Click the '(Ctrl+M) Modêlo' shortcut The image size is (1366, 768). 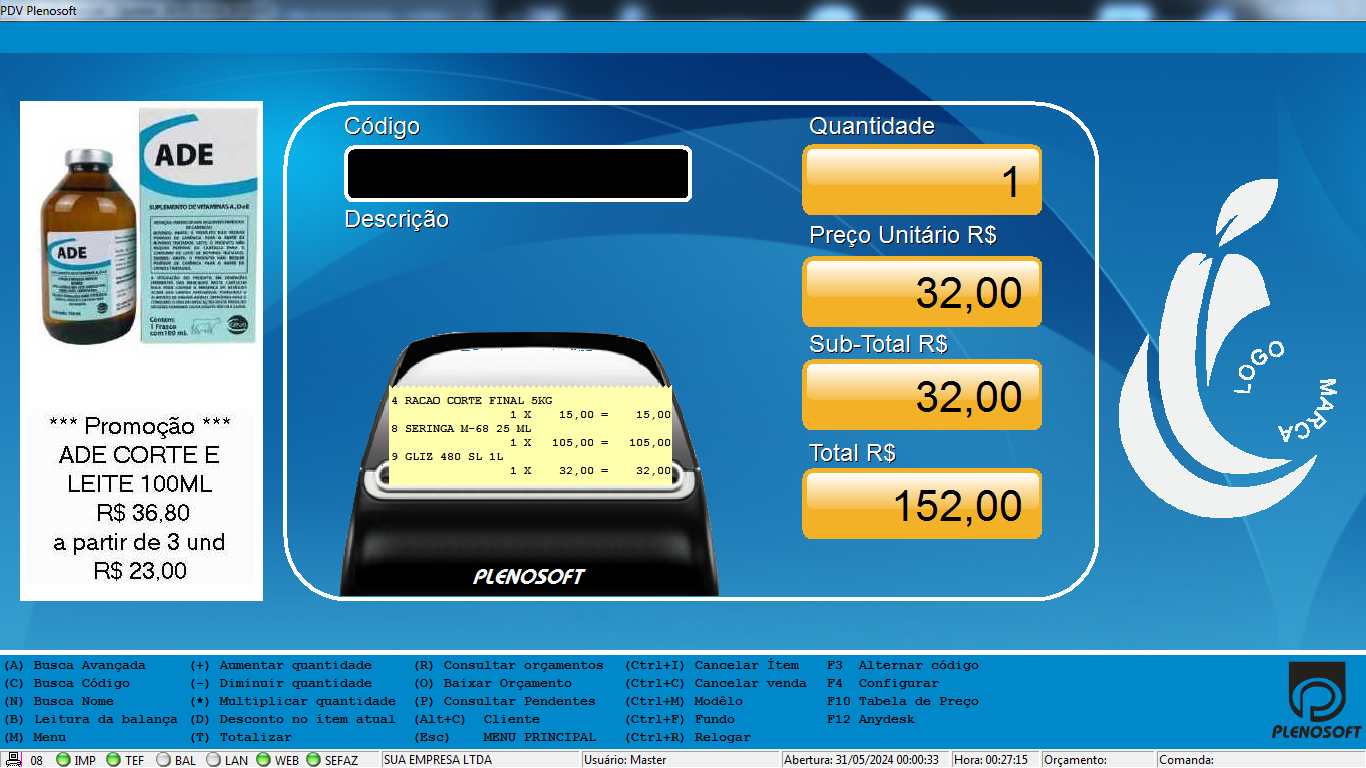point(685,701)
